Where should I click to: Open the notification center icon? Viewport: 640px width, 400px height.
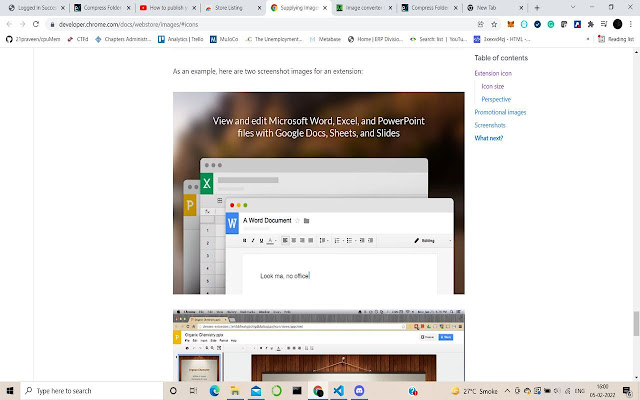click(x=627, y=391)
